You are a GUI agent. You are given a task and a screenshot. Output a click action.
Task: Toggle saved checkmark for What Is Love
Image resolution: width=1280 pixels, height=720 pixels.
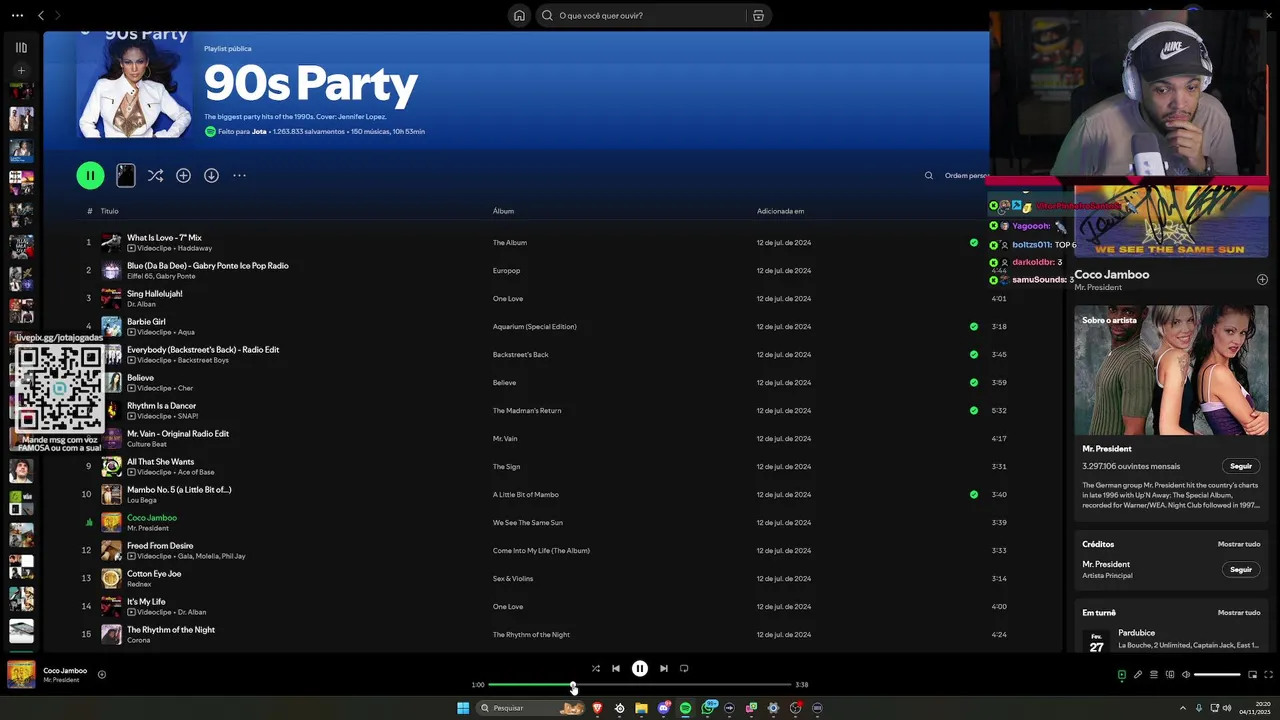coord(974,242)
